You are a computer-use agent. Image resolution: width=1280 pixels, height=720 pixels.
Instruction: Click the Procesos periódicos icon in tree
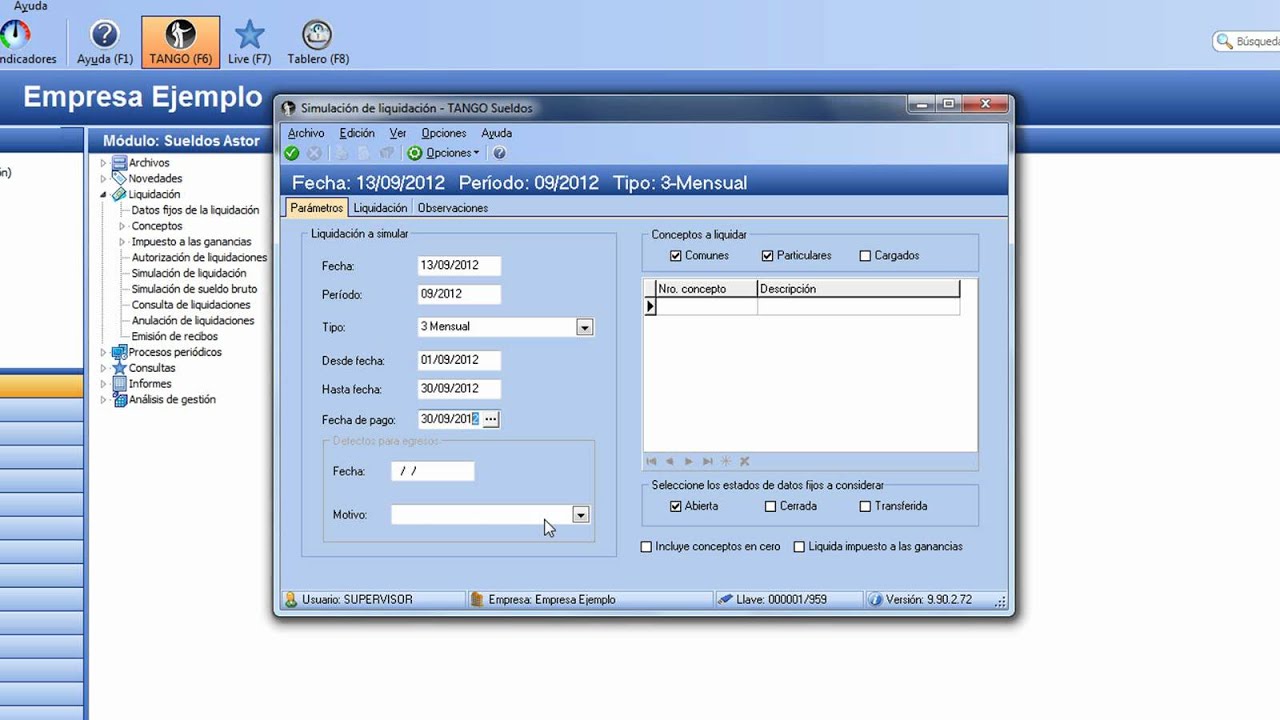tap(119, 352)
